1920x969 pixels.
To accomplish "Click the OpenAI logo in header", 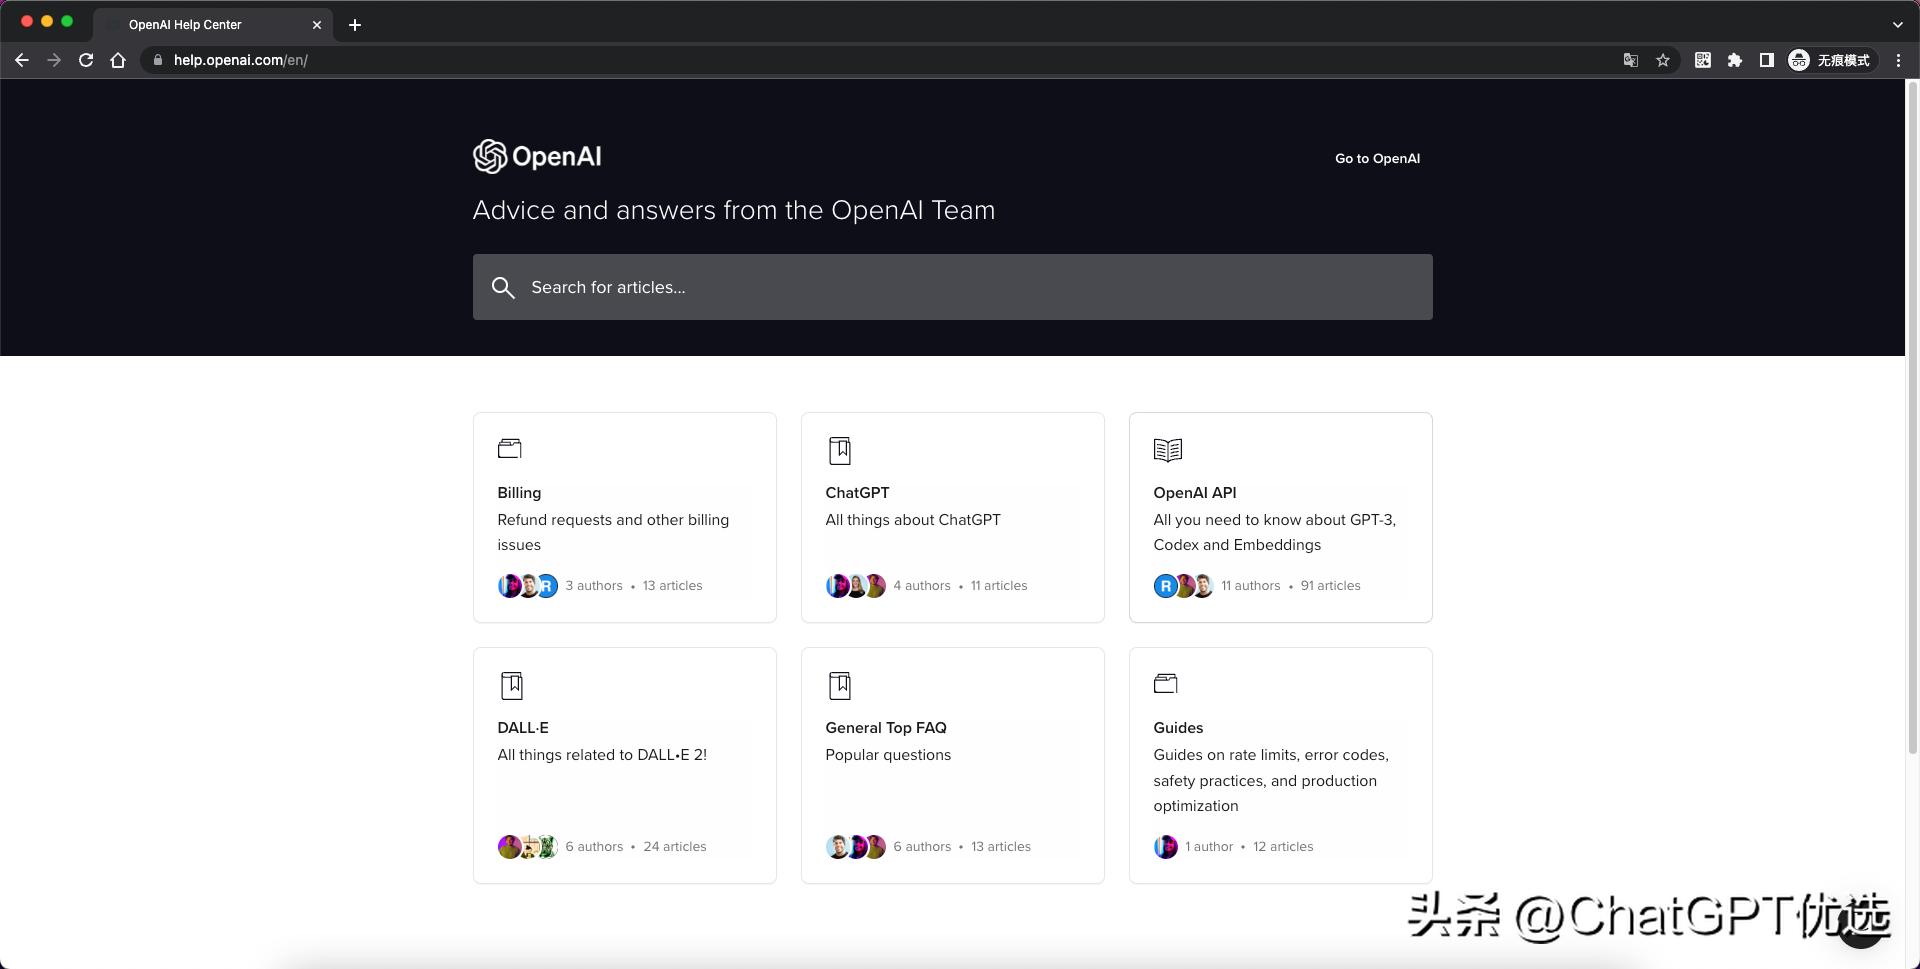I will [537, 157].
